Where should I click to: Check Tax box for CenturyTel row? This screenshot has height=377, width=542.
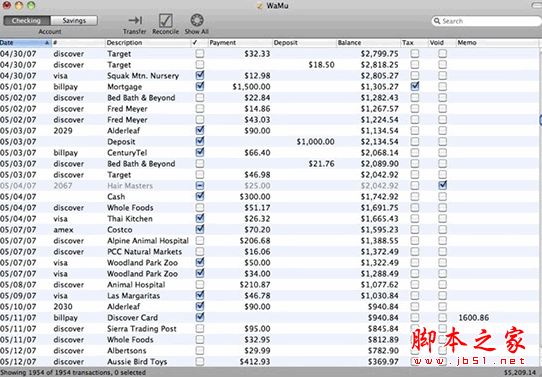[x=415, y=152]
